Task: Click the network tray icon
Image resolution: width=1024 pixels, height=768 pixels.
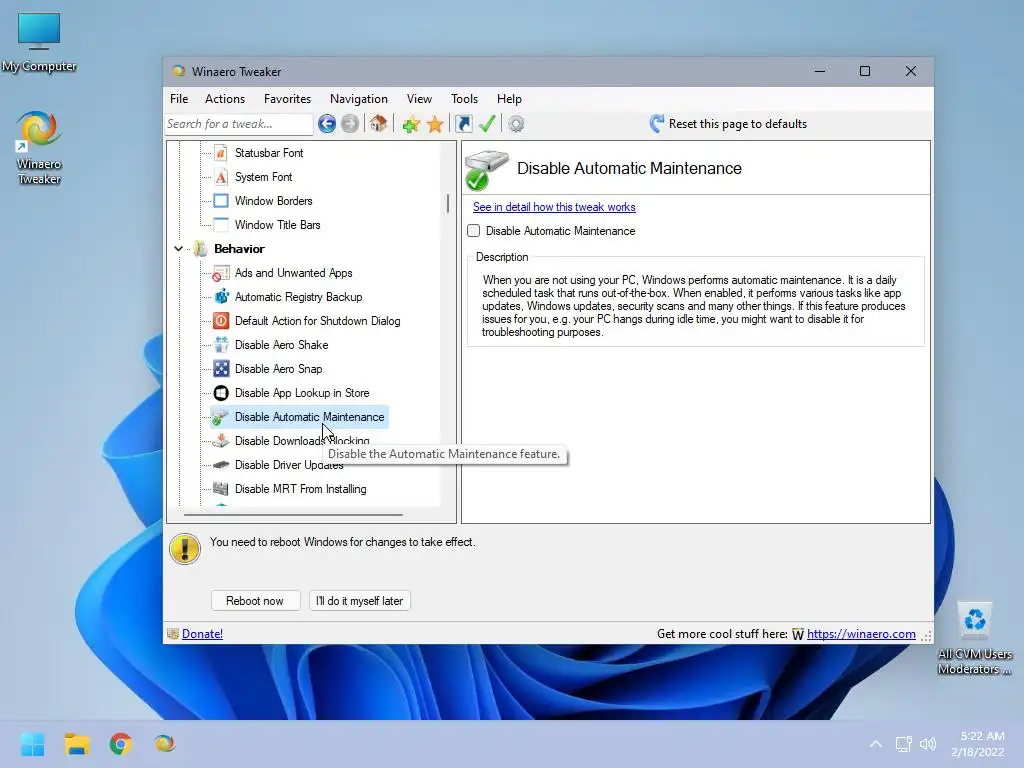Action: tap(904, 744)
